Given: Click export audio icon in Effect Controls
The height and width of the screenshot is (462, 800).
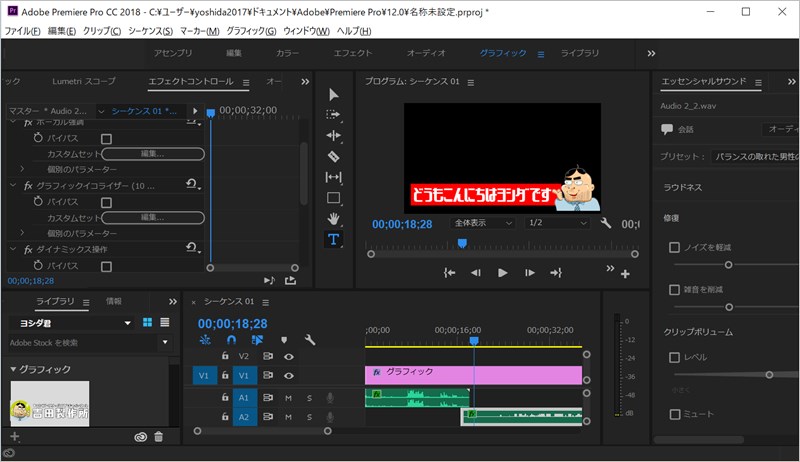Looking at the screenshot, I should (x=290, y=280).
